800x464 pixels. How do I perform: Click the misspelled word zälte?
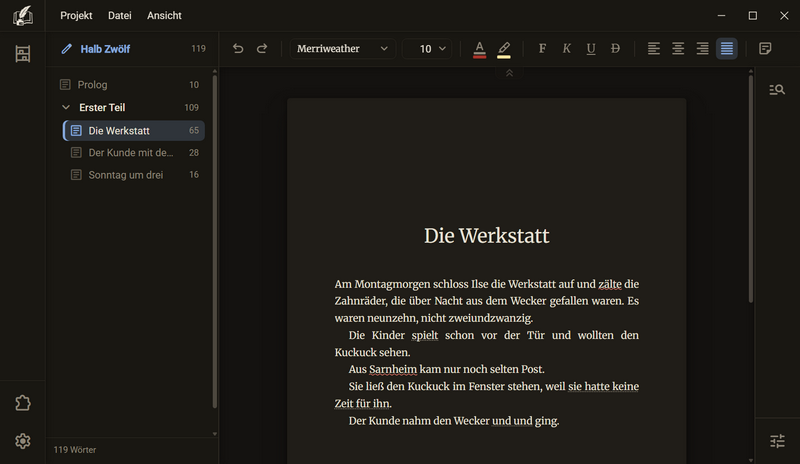[x=610, y=284]
